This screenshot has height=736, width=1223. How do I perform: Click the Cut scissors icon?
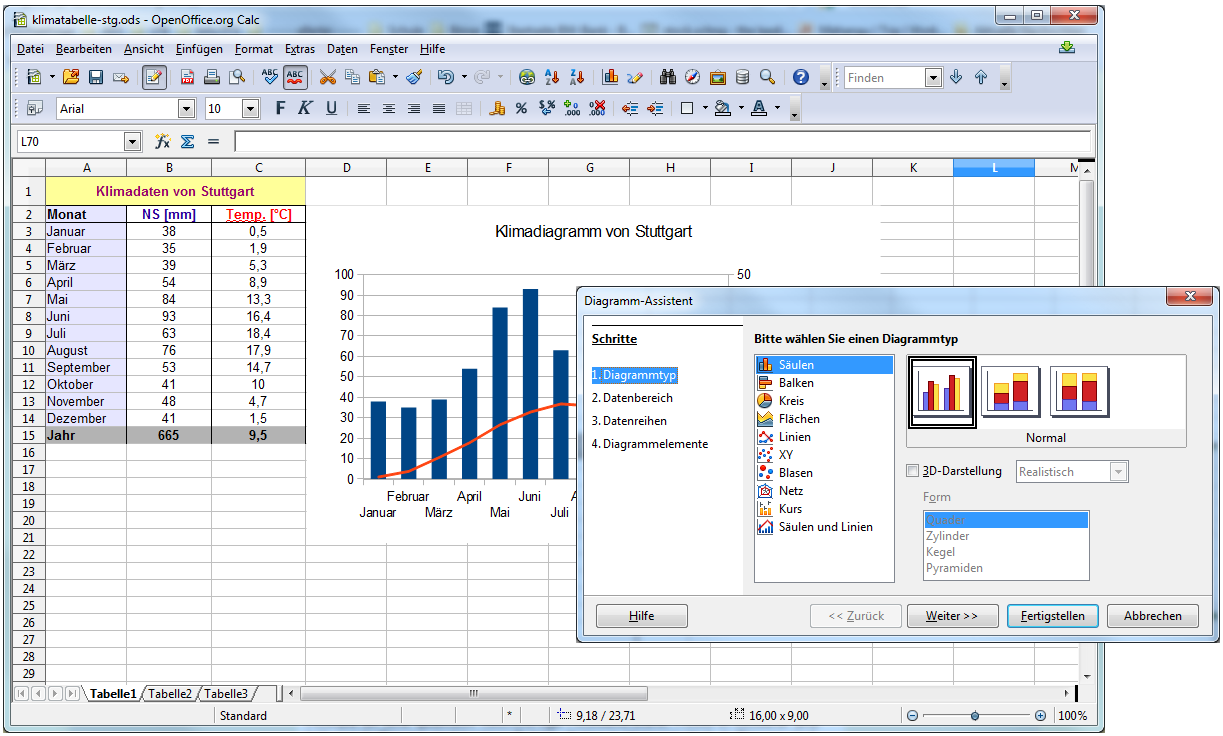pos(327,77)
